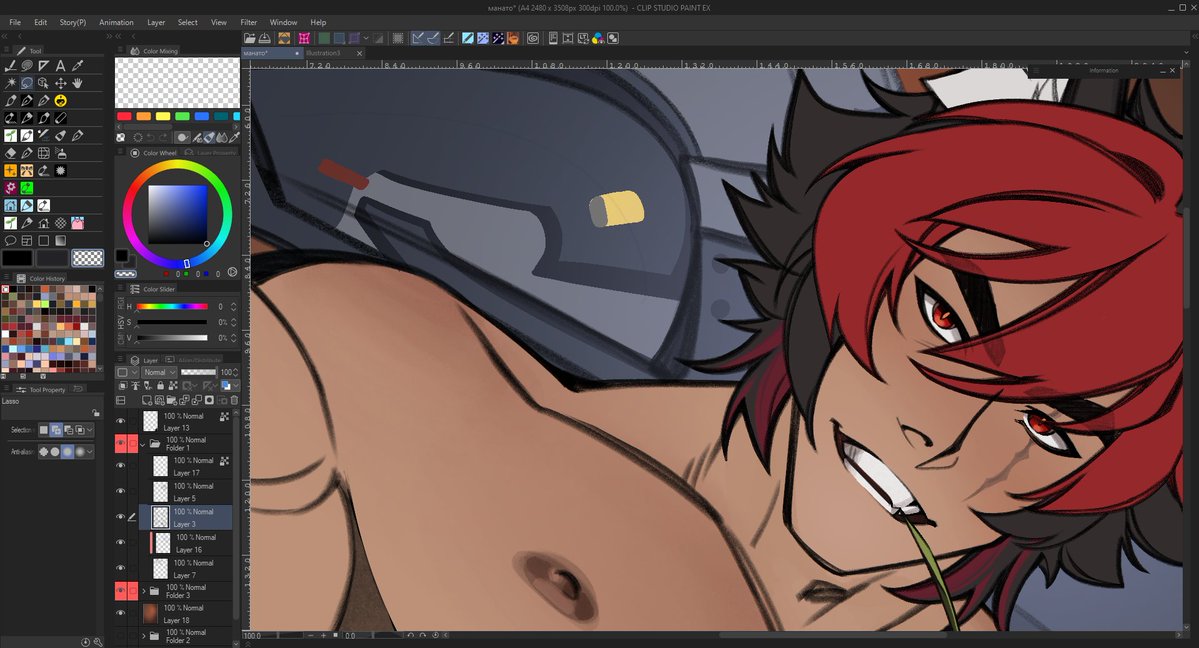Click the Hue slider in Color Slider

tap(172, 306)
